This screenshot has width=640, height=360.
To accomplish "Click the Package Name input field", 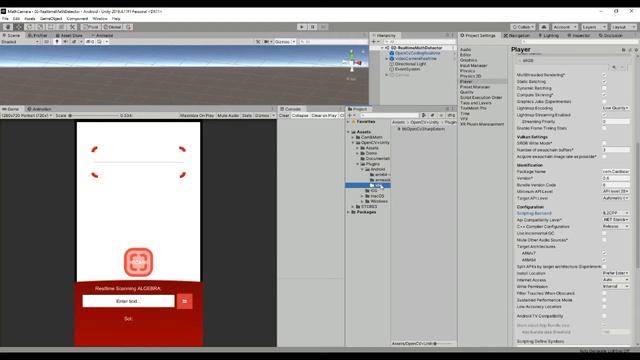I will pyautogui.click(x=616, y=171).
